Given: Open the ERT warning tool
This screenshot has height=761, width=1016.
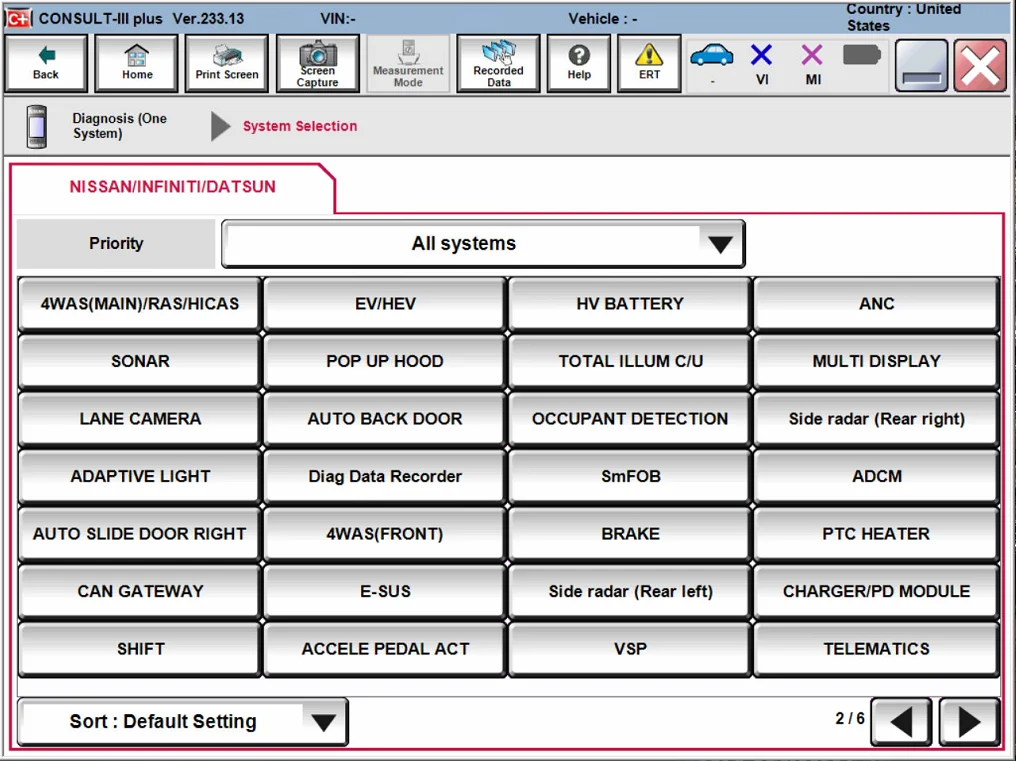Looking at the screenshot, I should point(649,62).
